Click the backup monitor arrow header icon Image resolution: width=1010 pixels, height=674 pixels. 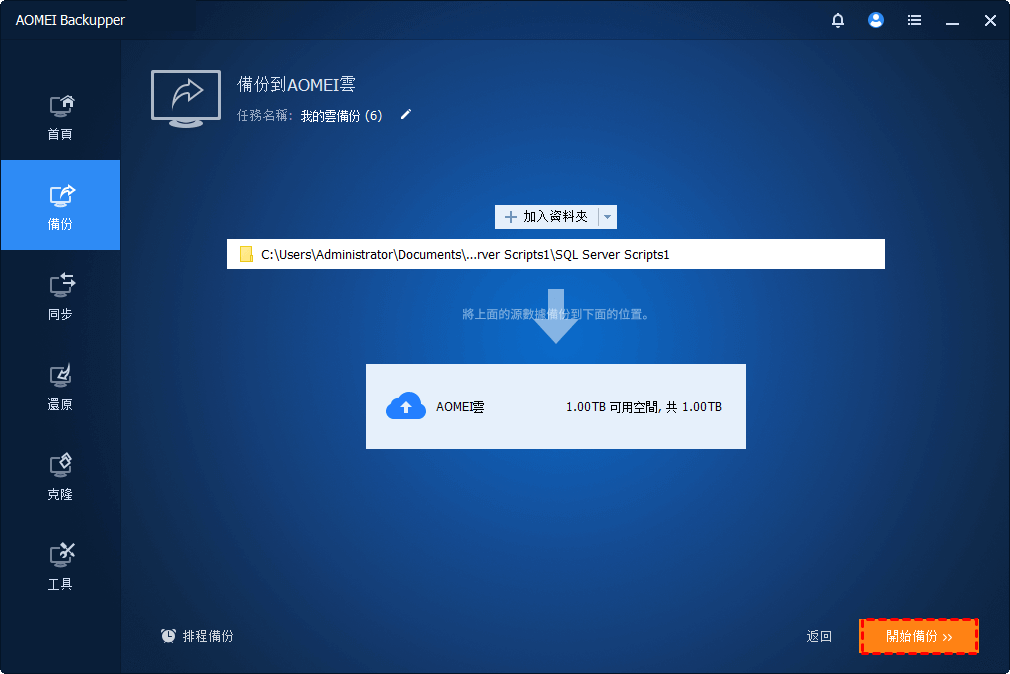coord(186,99)
